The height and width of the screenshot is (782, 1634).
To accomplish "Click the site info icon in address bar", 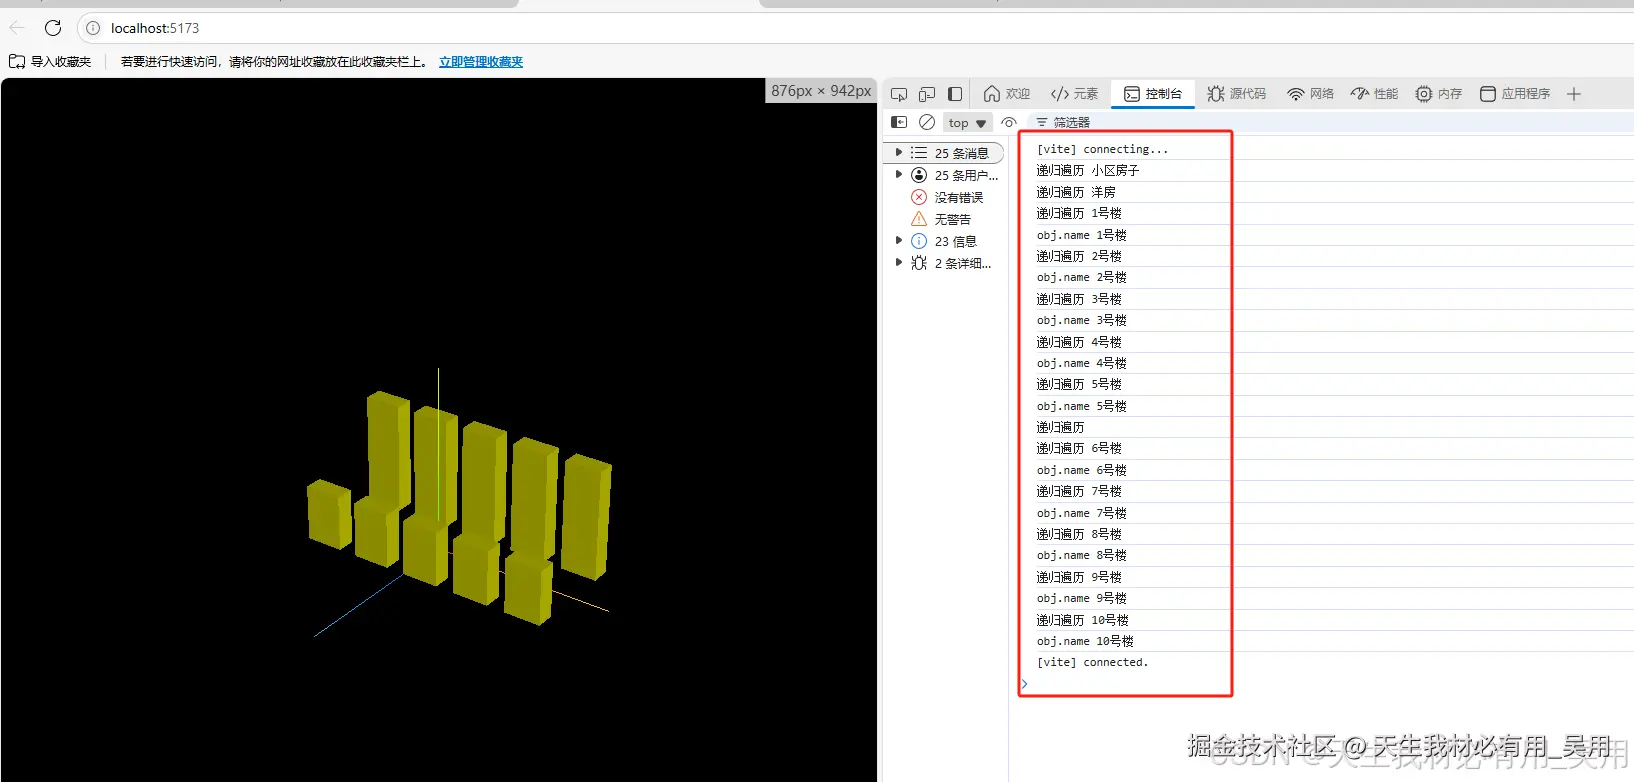I will click(x=93, y=28).
